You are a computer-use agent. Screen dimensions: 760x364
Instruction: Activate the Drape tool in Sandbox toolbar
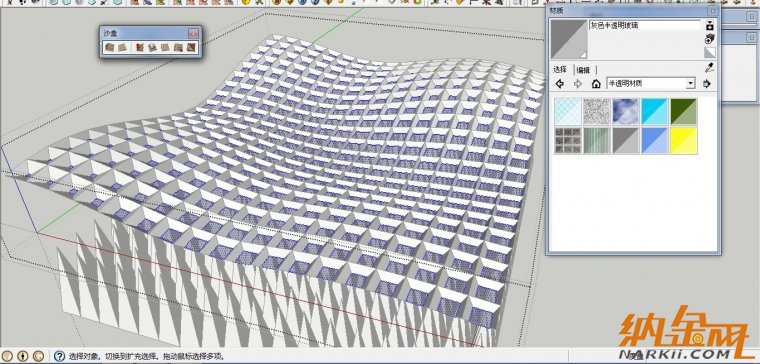165,47
